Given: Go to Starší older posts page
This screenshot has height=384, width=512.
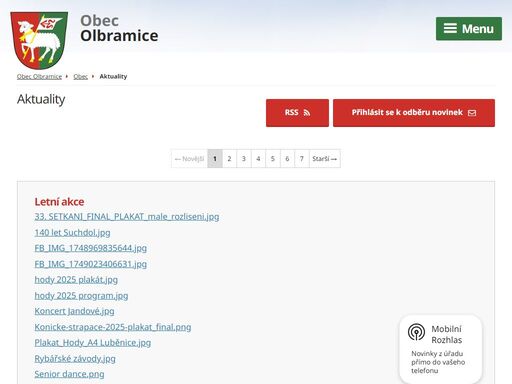Looking at the screenshot, I should coord(325,159).
